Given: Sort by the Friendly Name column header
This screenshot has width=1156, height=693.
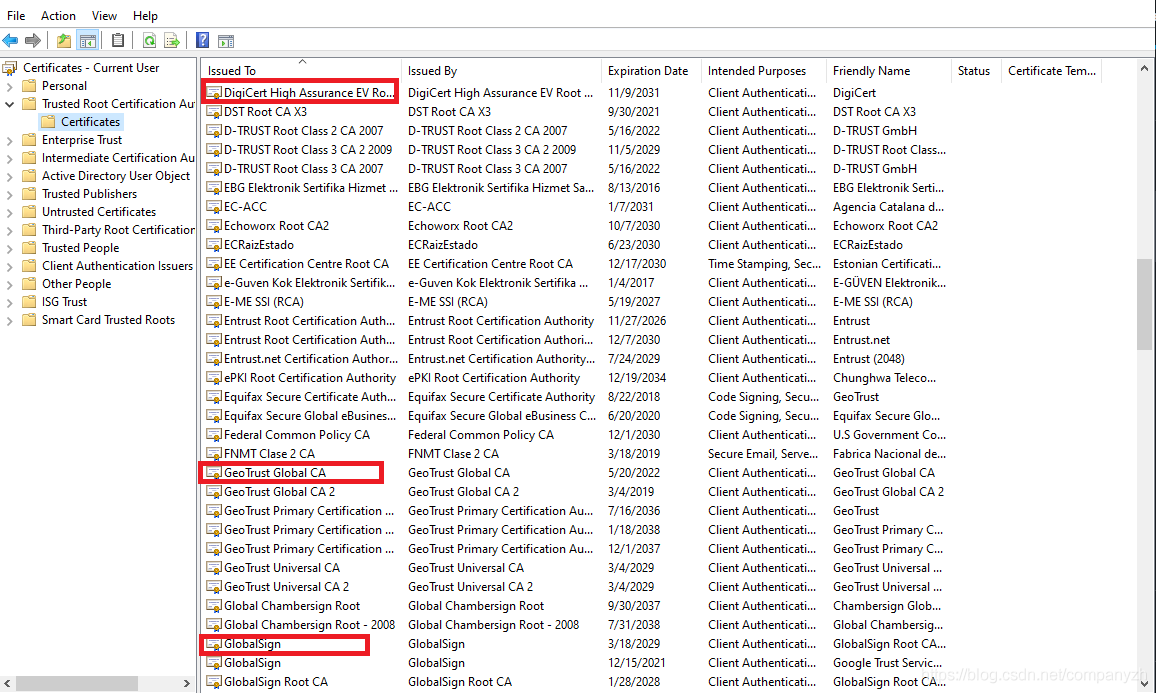Looking at the screenshot, I should coord(871,71).
